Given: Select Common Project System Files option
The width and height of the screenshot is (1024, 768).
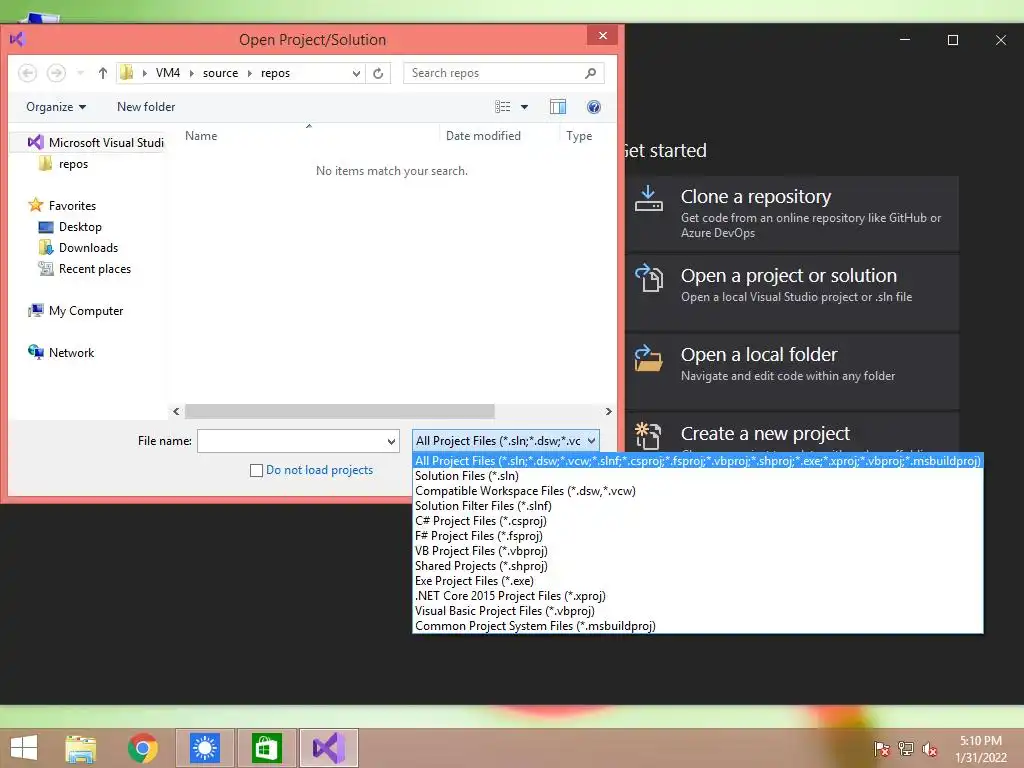Looking at the screenshot, I should click(x=697, y=626).
